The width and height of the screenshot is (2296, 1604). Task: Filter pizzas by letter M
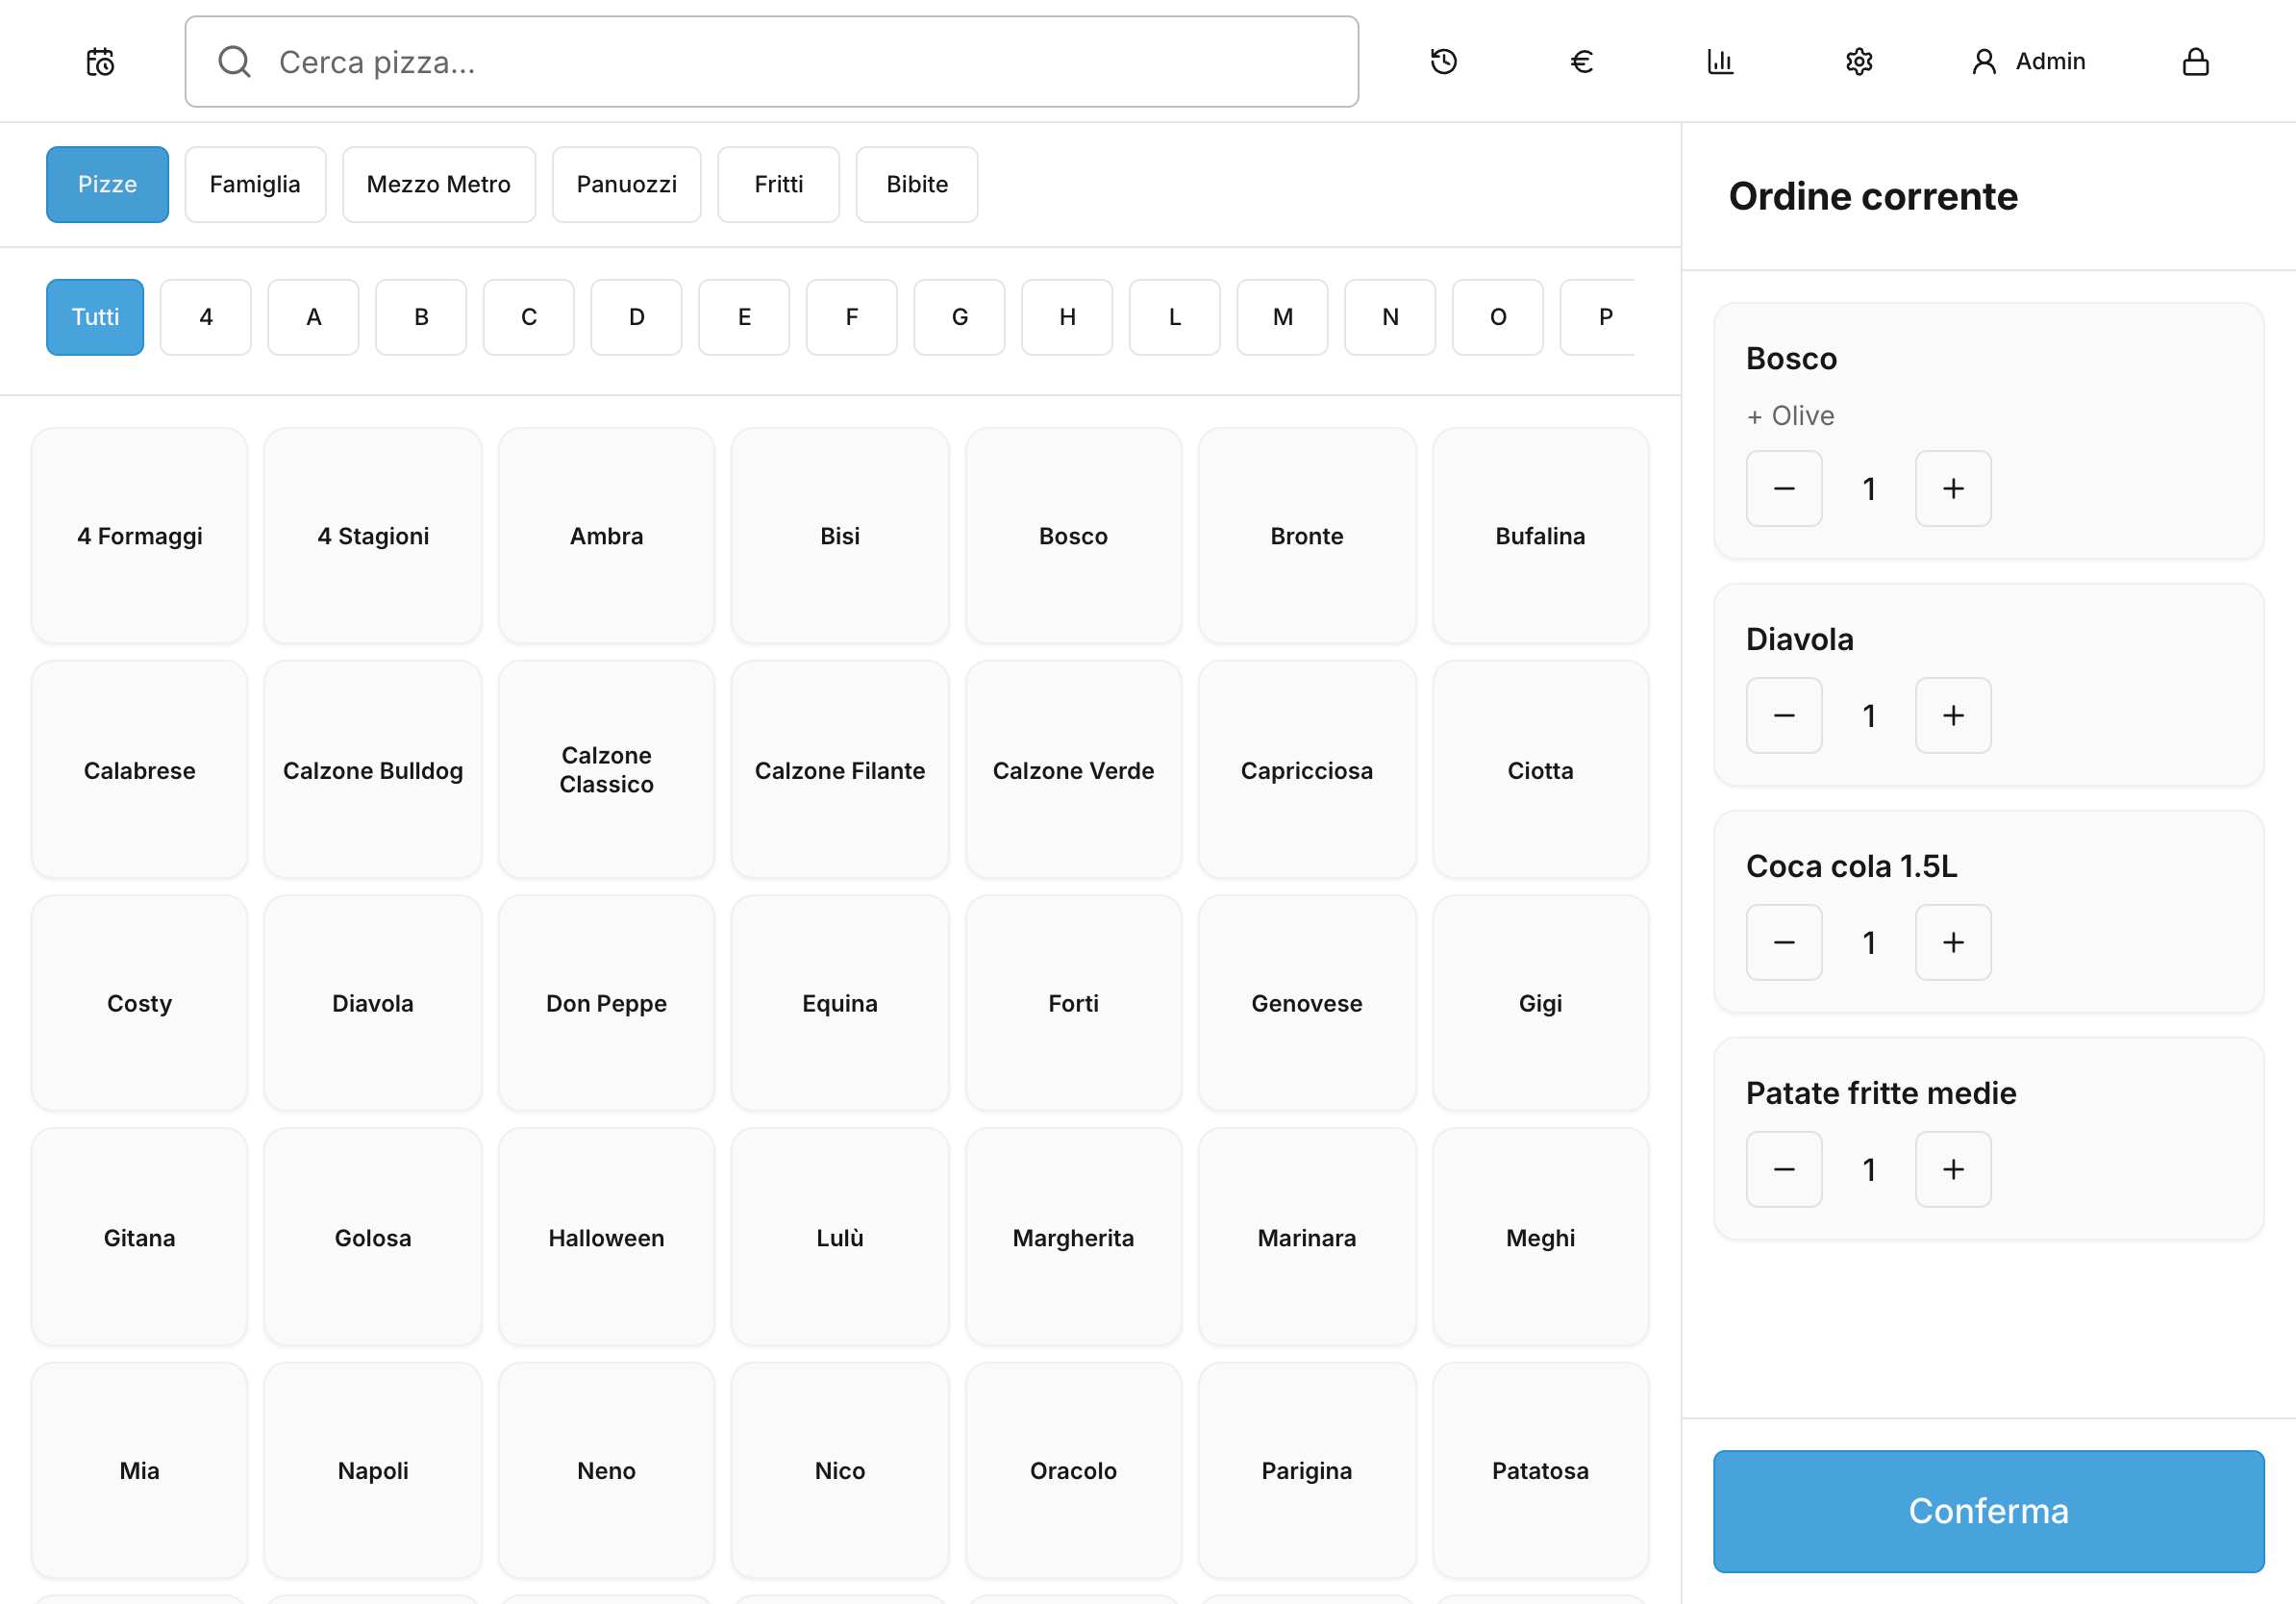tap(1282, 317)
